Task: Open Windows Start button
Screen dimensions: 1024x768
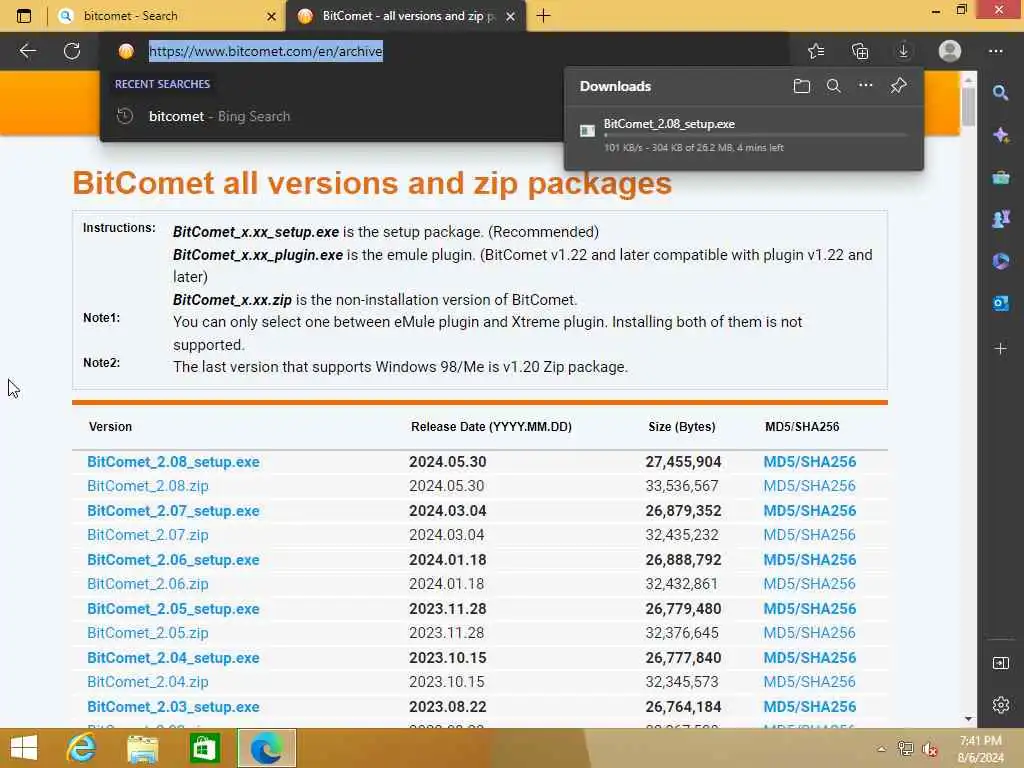Action: pyautogui.click(x=24, y=748)
